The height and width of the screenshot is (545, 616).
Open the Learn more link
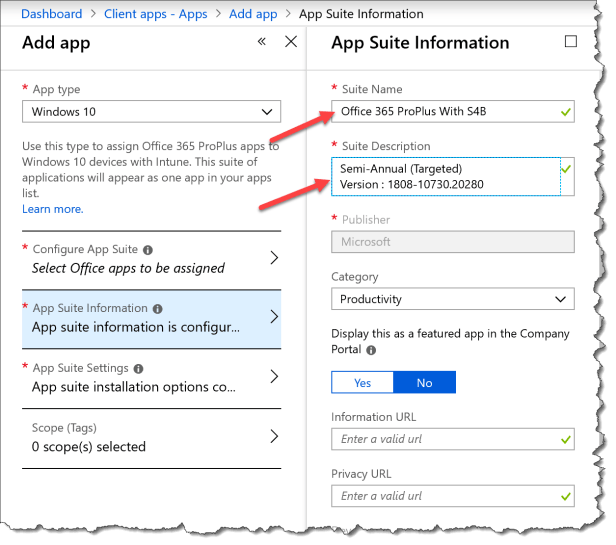tap(53, 209)
